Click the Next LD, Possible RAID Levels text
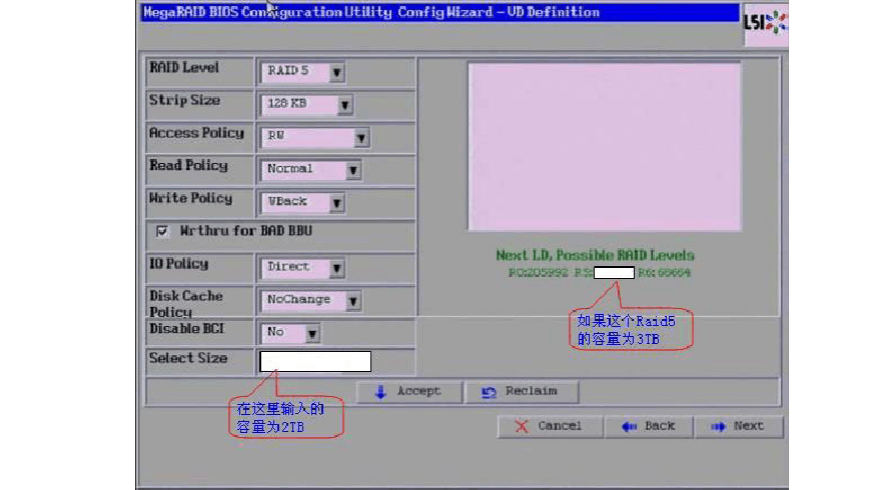Viewport: 893px width, 490px height. [x=595, y=255]
